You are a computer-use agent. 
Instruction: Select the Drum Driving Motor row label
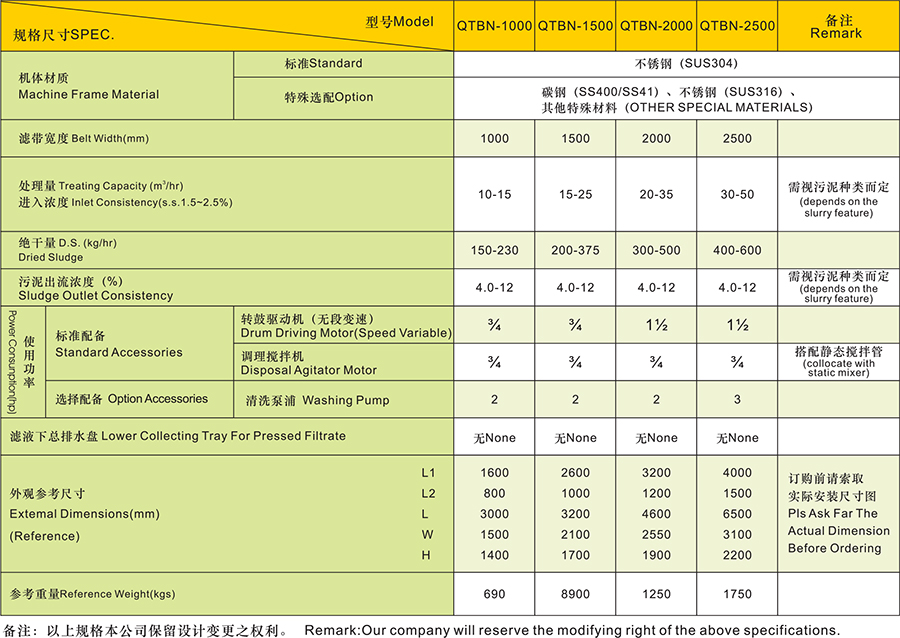345,324
